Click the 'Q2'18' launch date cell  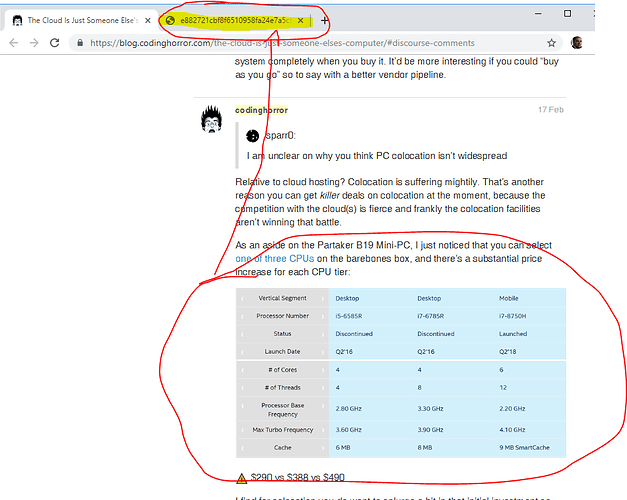pyautogui.click(x=507, y=352)
